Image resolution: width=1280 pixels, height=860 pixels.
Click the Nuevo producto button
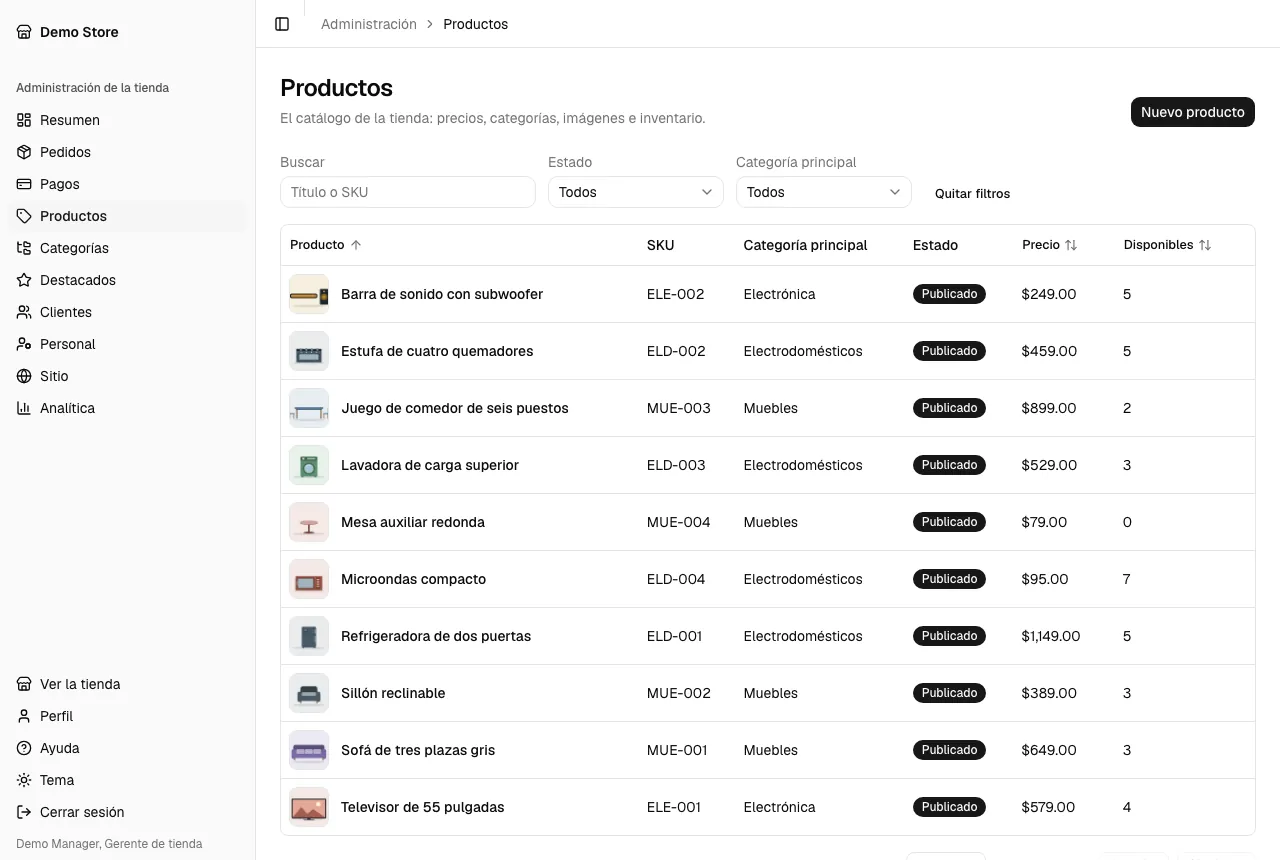click(1193, 112)
